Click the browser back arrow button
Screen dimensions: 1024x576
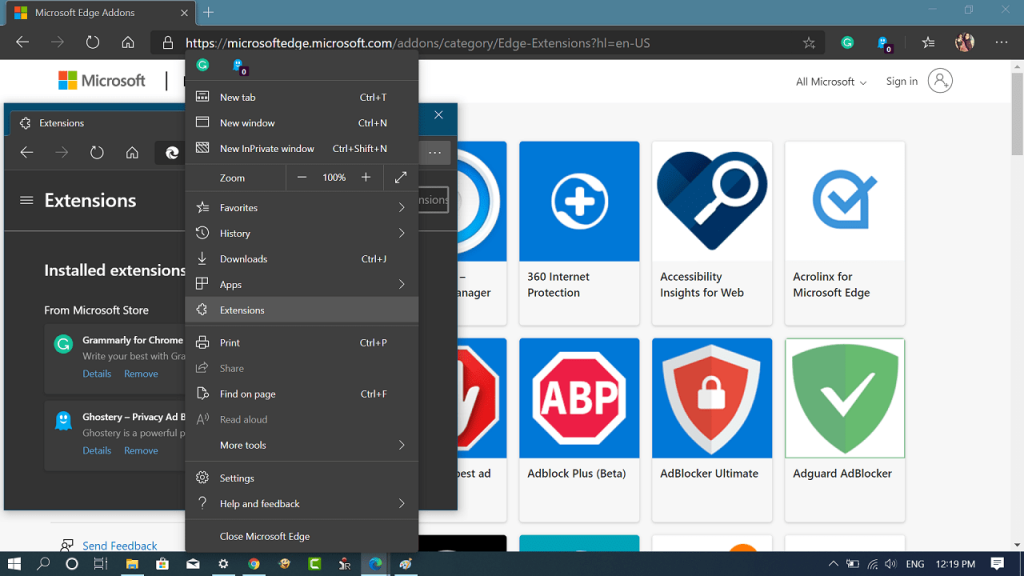pyautogui.click(x=22, y=42)
